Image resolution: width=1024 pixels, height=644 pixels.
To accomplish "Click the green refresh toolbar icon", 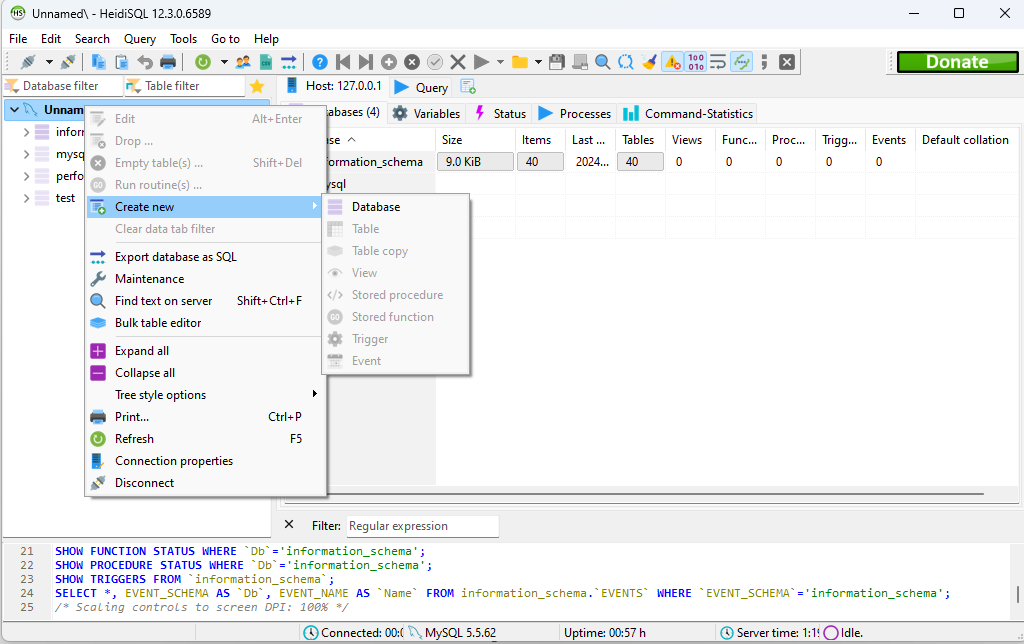I will (203, 62).
